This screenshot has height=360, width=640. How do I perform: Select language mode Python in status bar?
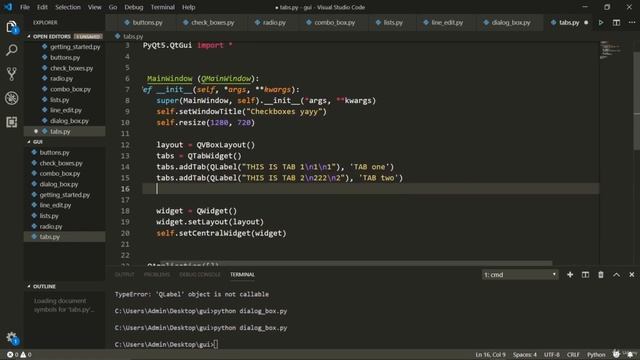click(596, 355)
